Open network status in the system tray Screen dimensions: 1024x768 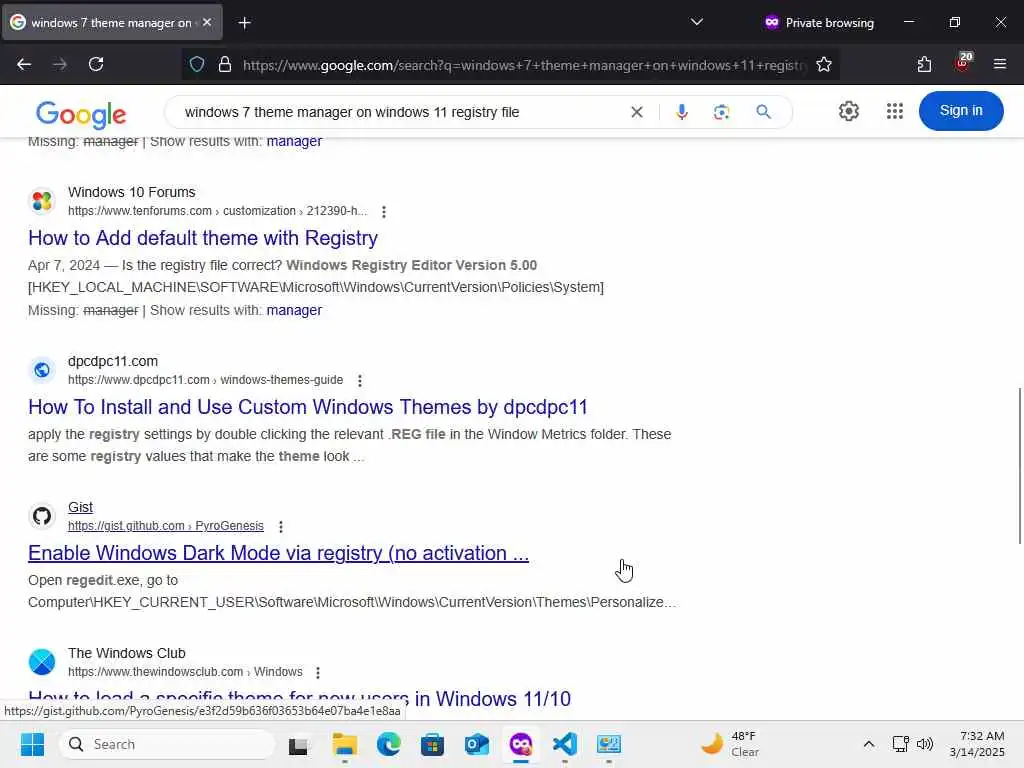pyautogui.click(x=901, y=744)
